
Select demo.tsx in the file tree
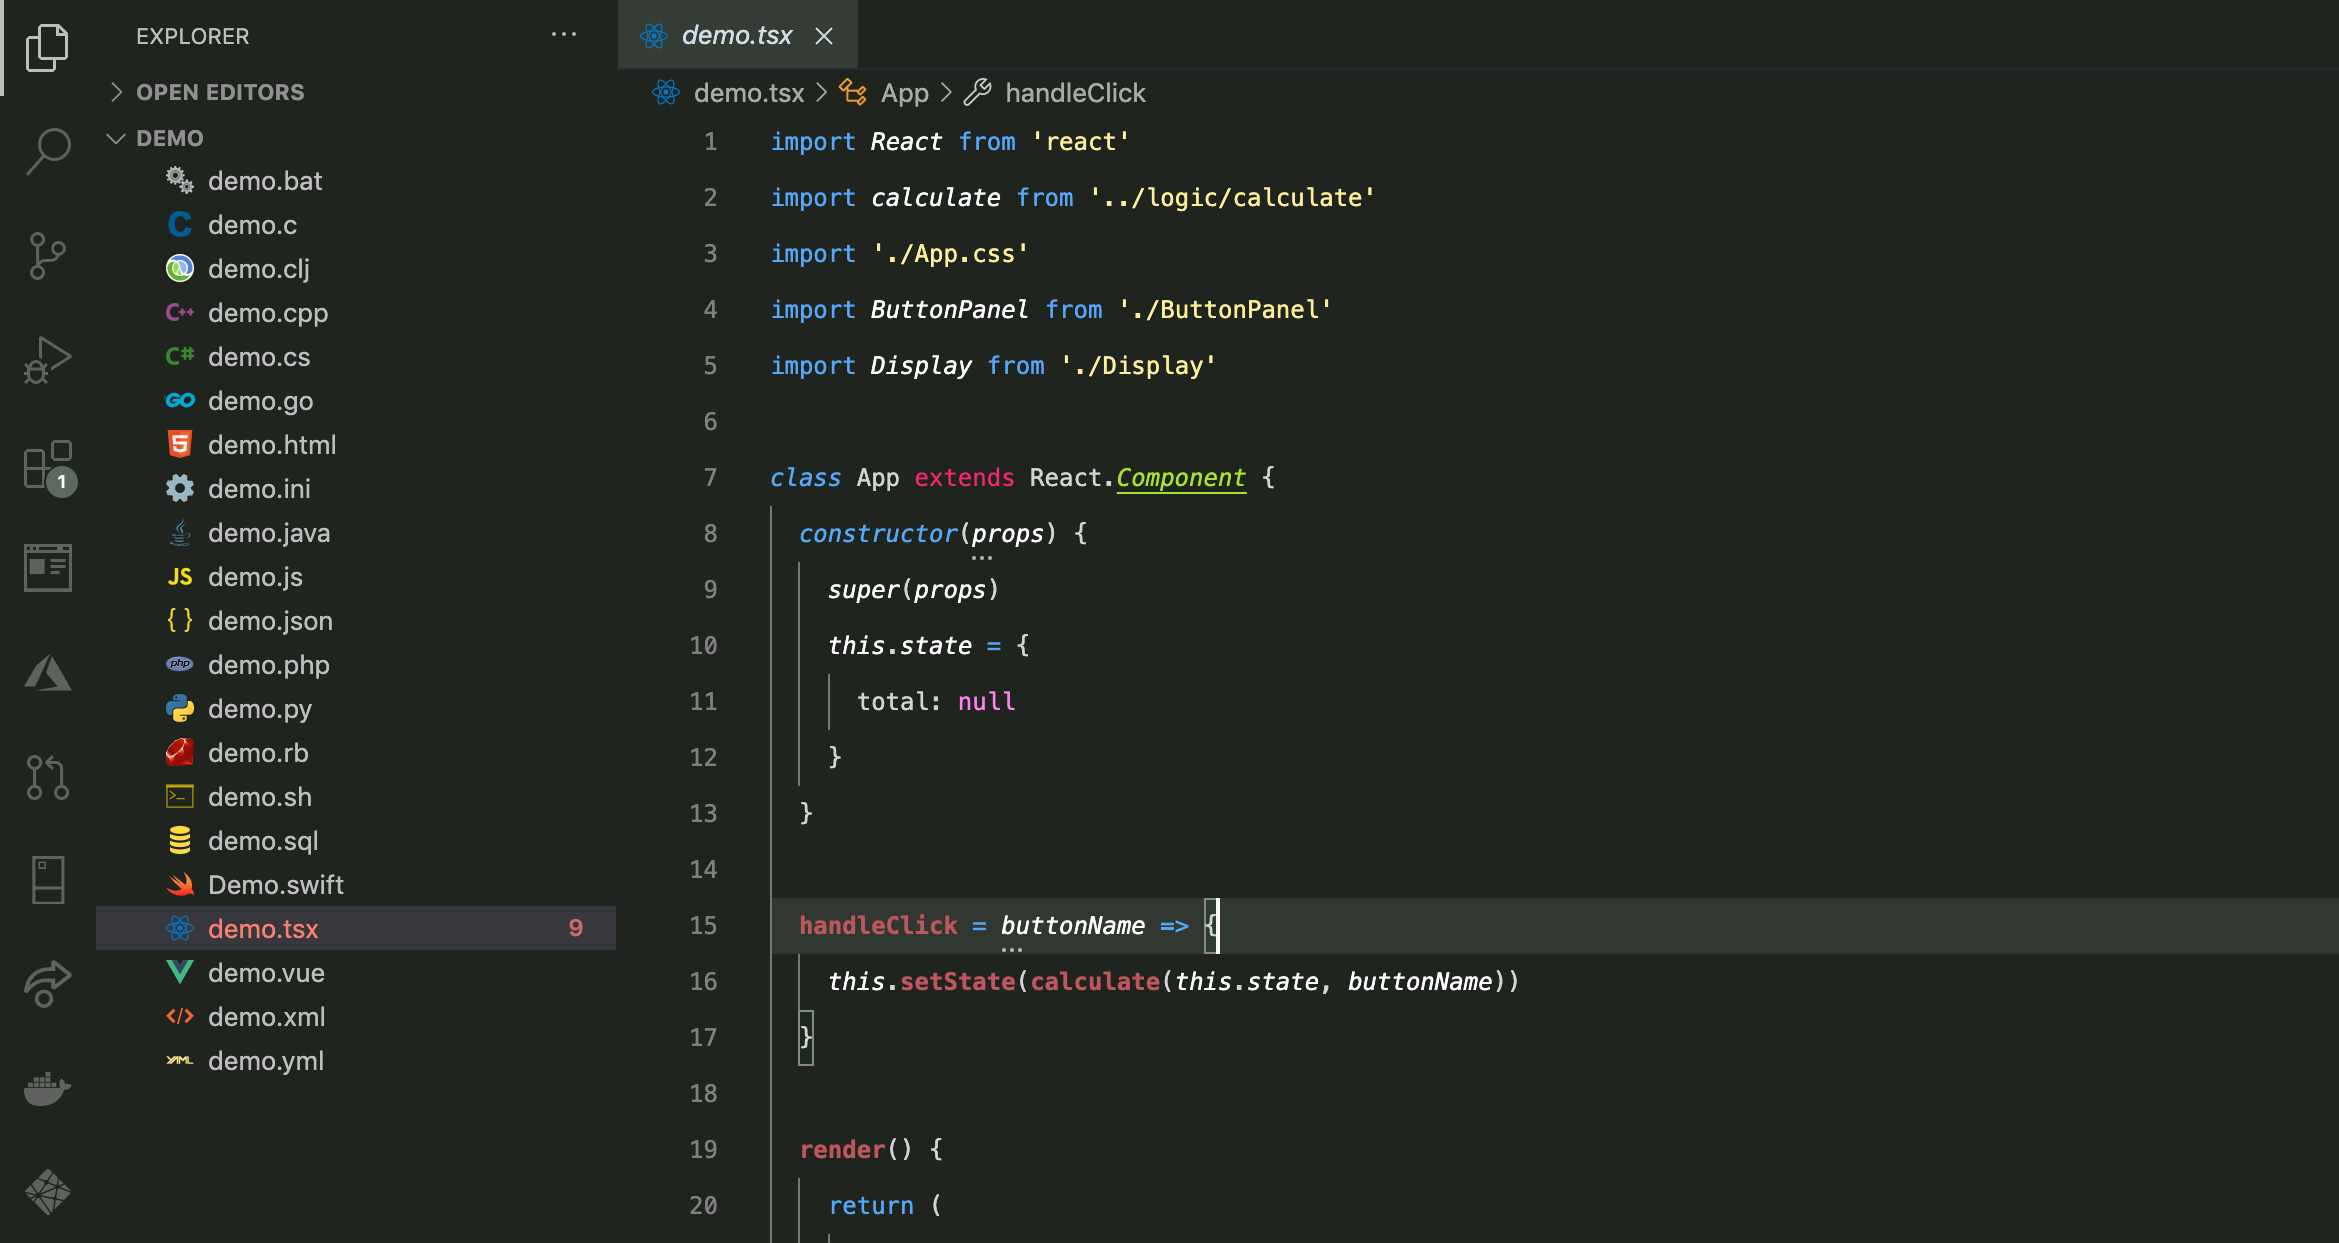(356, 929)
